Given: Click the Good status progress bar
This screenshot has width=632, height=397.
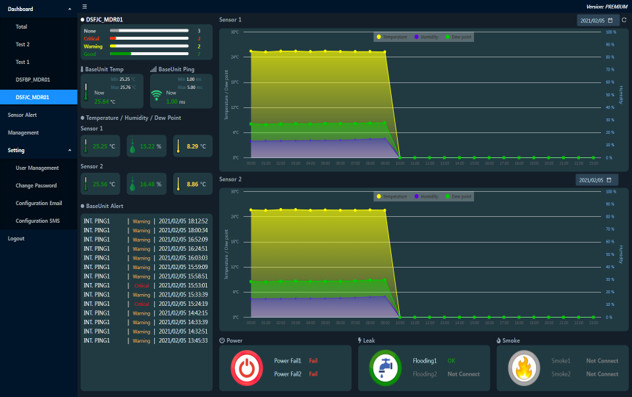Looking at the screenshot, I should (x=149, y=54).
